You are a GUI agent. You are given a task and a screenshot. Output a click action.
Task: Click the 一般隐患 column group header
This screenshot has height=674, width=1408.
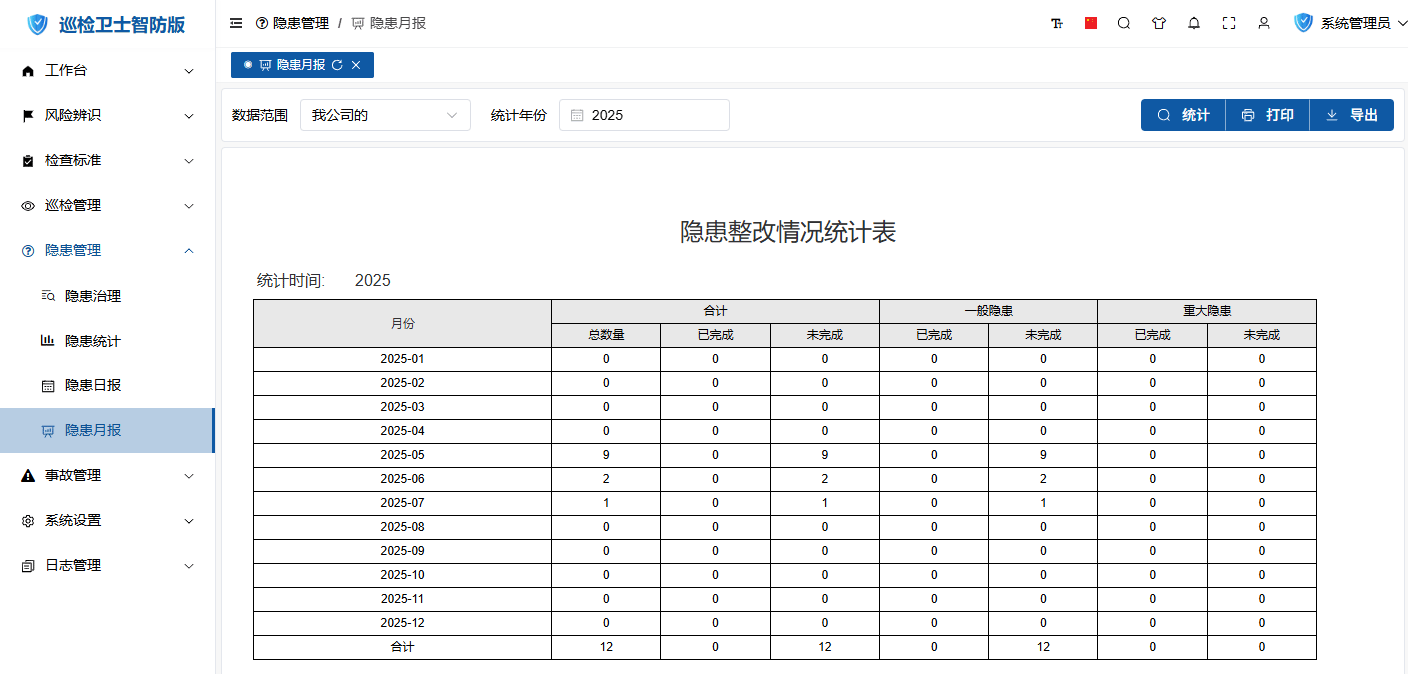coord(988,311)
